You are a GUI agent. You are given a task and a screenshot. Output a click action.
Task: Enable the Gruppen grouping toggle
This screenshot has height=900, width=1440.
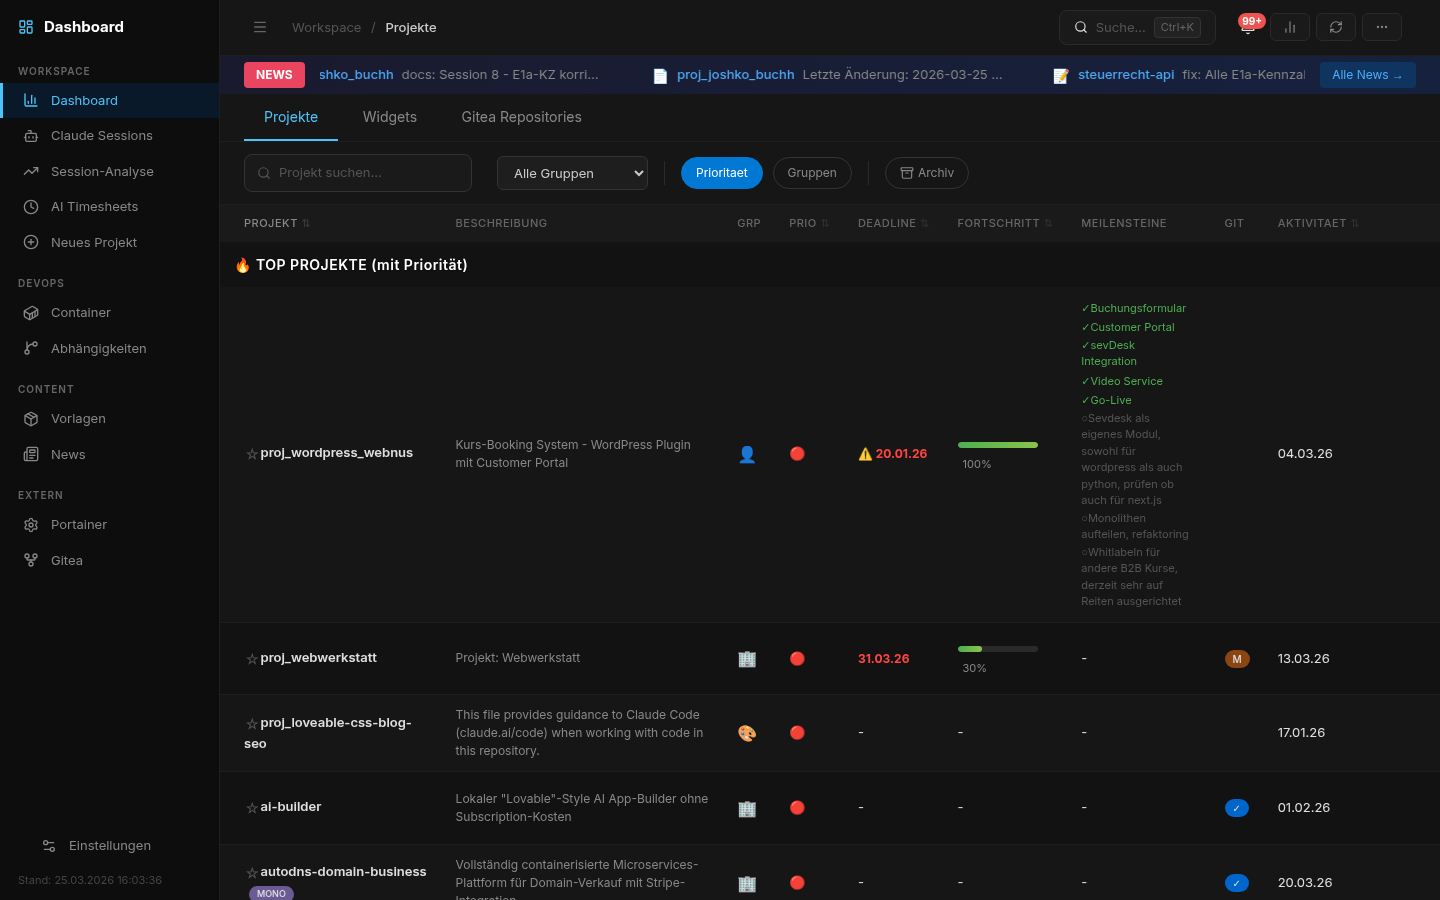point(812,172)
